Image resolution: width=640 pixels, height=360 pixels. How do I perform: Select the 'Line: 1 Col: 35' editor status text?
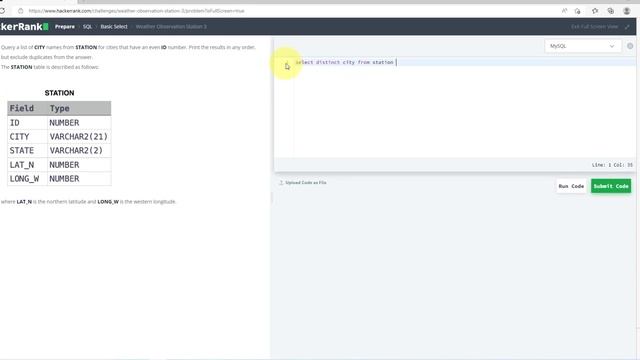[x=612, y=165]
